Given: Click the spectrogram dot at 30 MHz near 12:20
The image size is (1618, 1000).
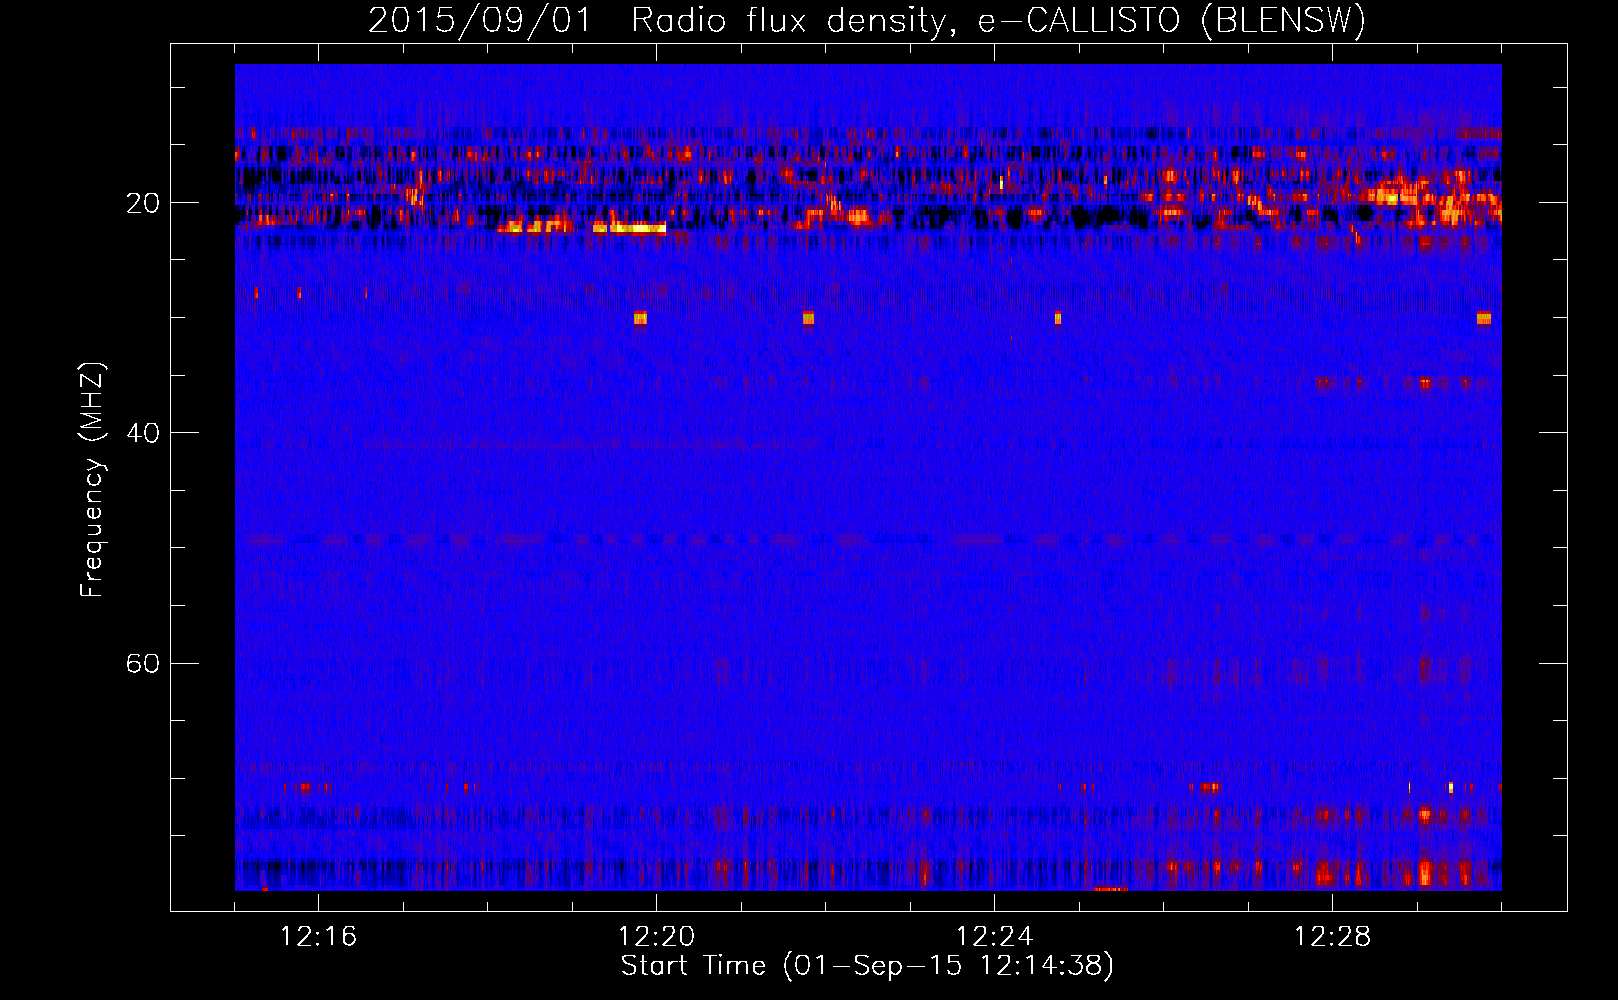Looking at the screenshot, I should [x=640, y=318].
